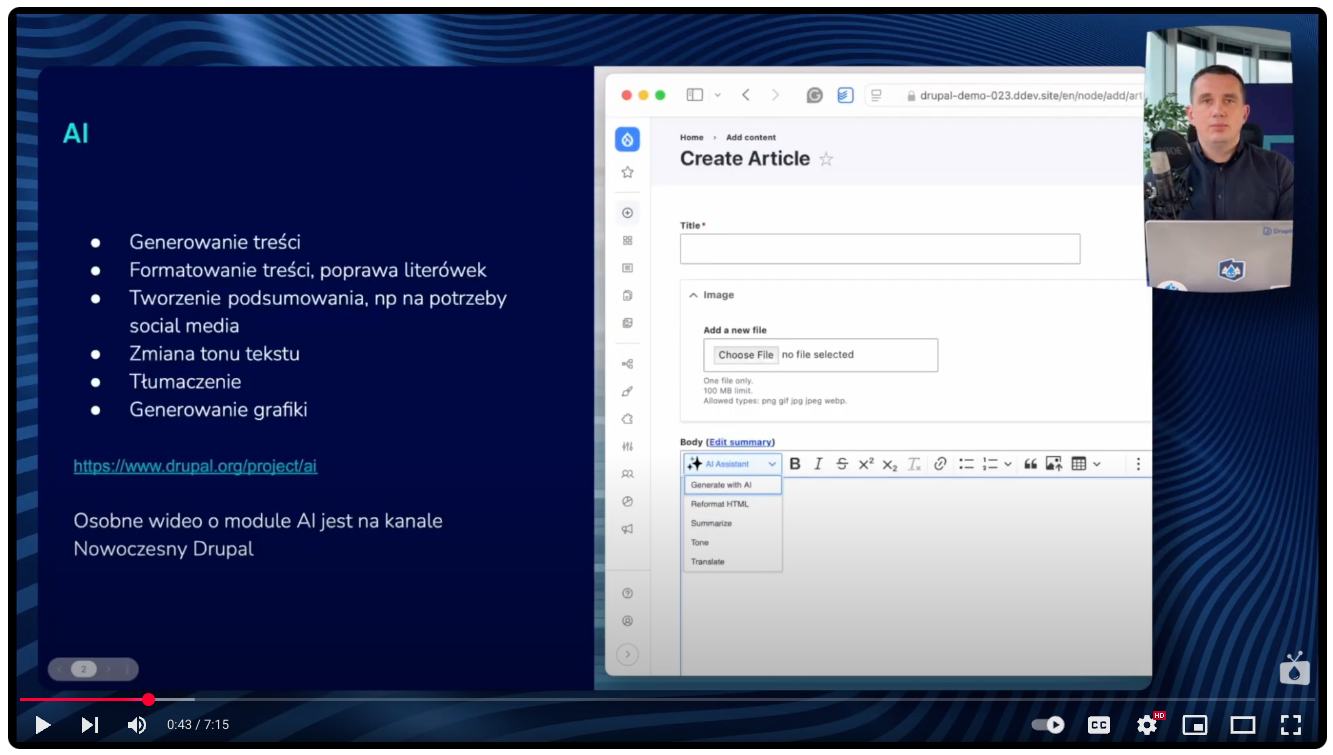
Task: Switch to miniplayer mode
Action: (1195, 725)
